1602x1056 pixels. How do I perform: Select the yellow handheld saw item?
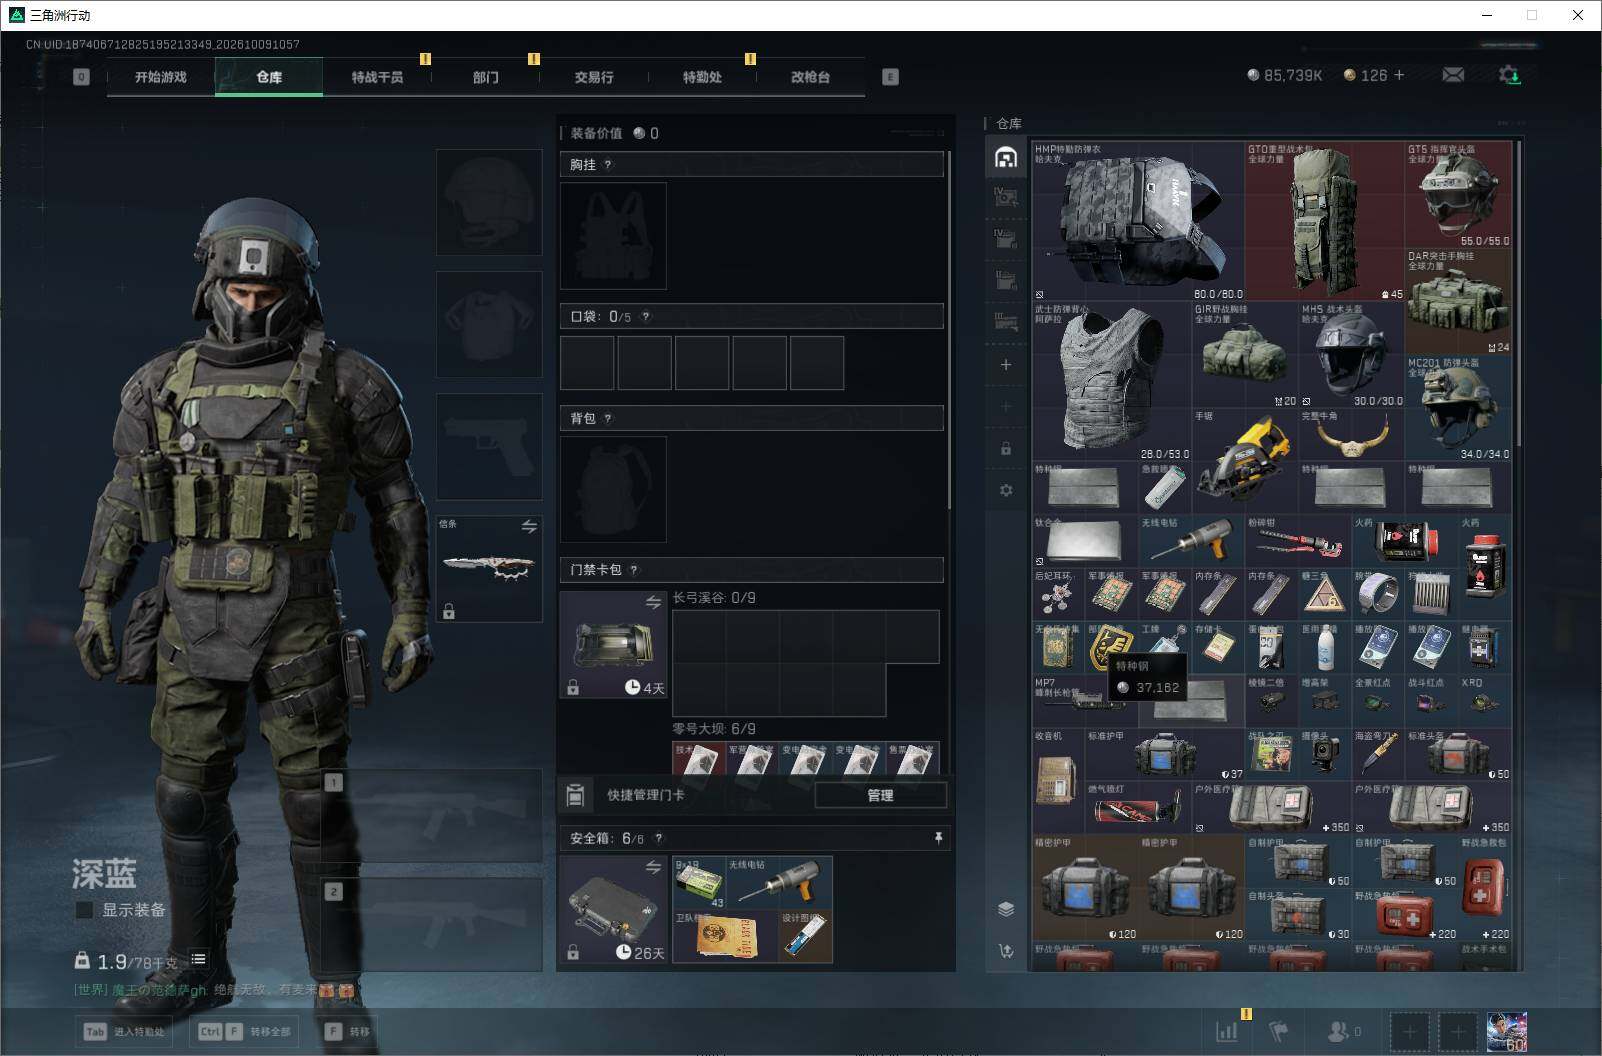(x=1244, y=460)
